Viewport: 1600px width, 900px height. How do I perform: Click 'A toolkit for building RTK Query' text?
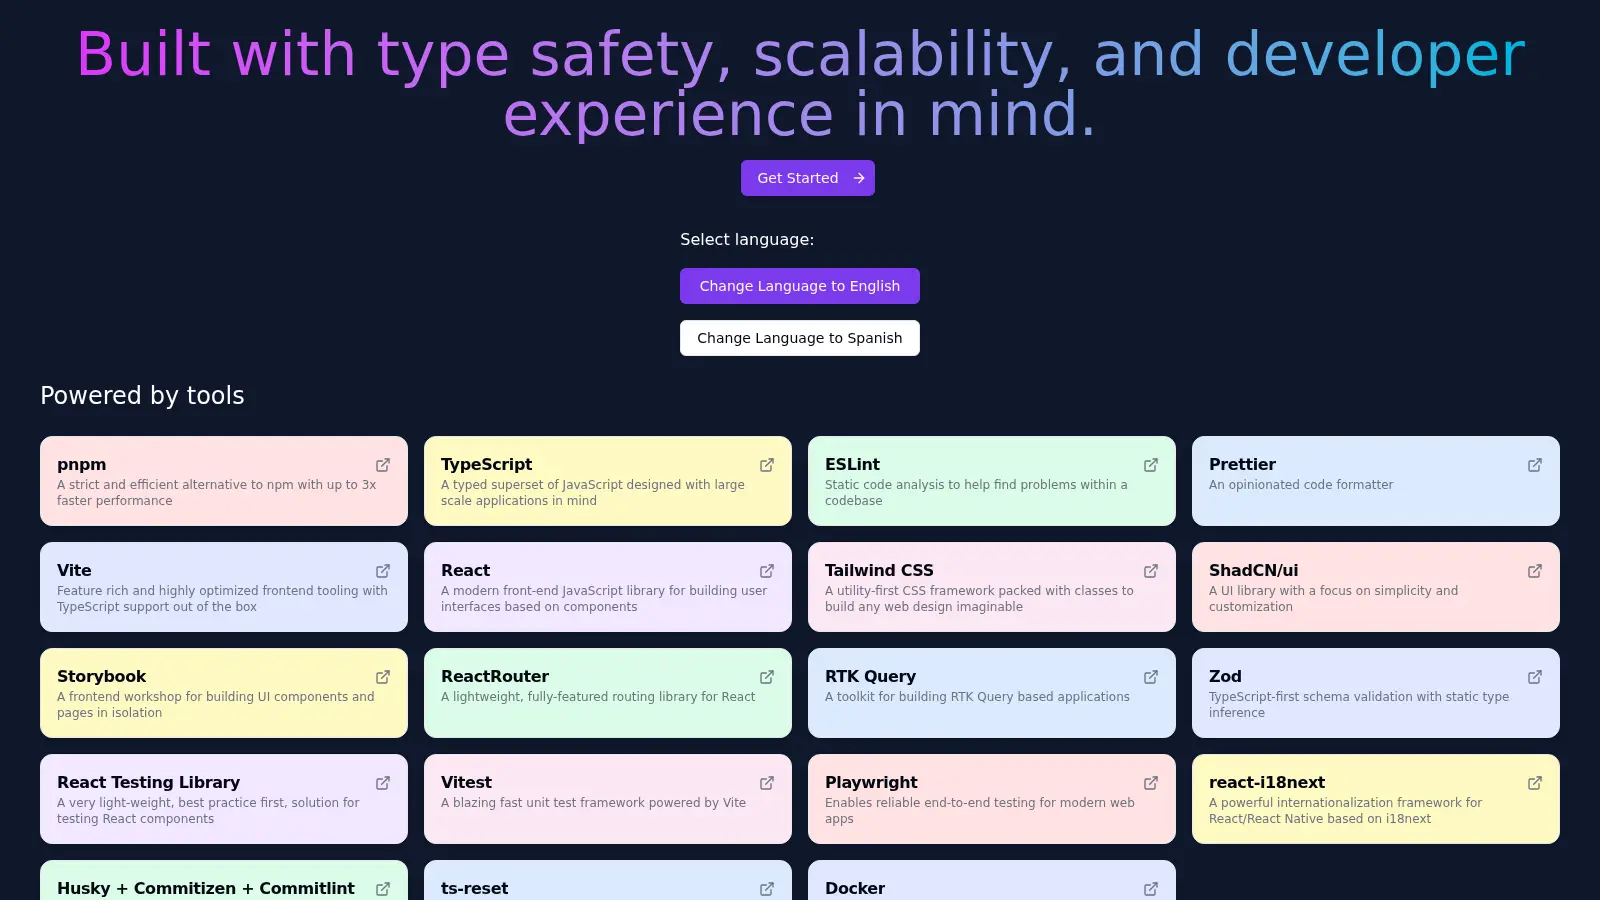click(977, 696)
